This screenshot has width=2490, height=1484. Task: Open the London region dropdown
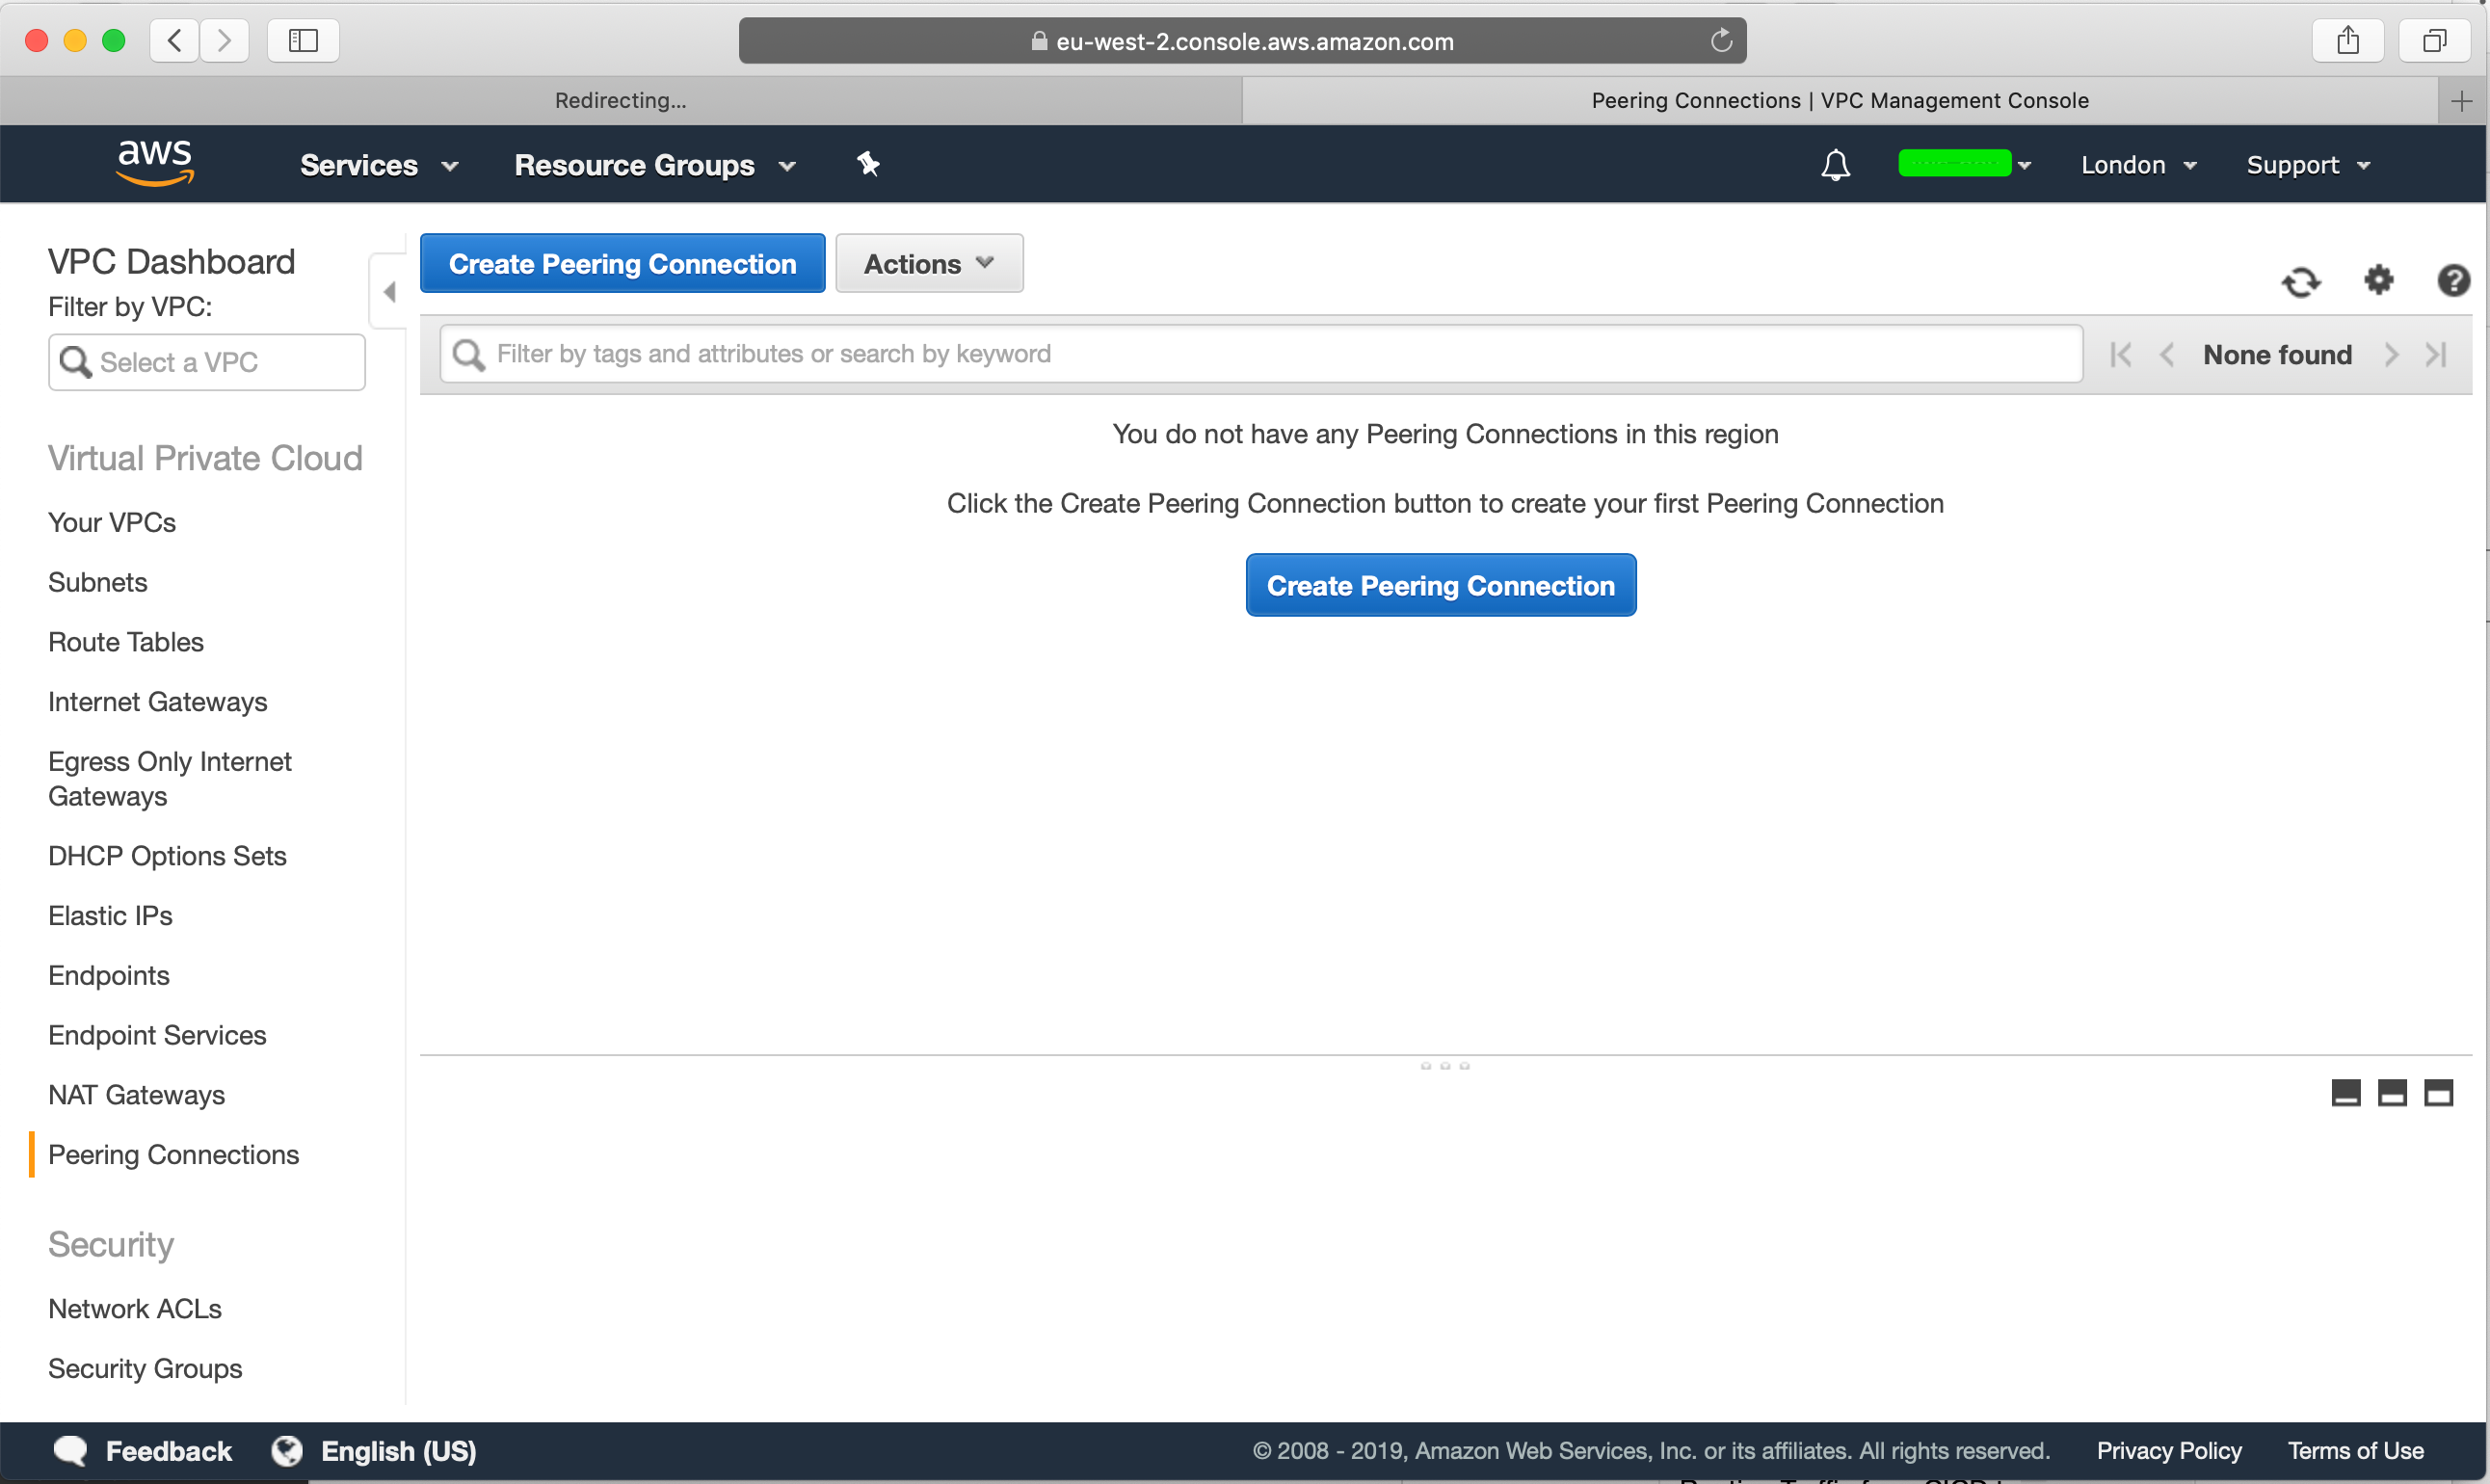coord(2138,165)
